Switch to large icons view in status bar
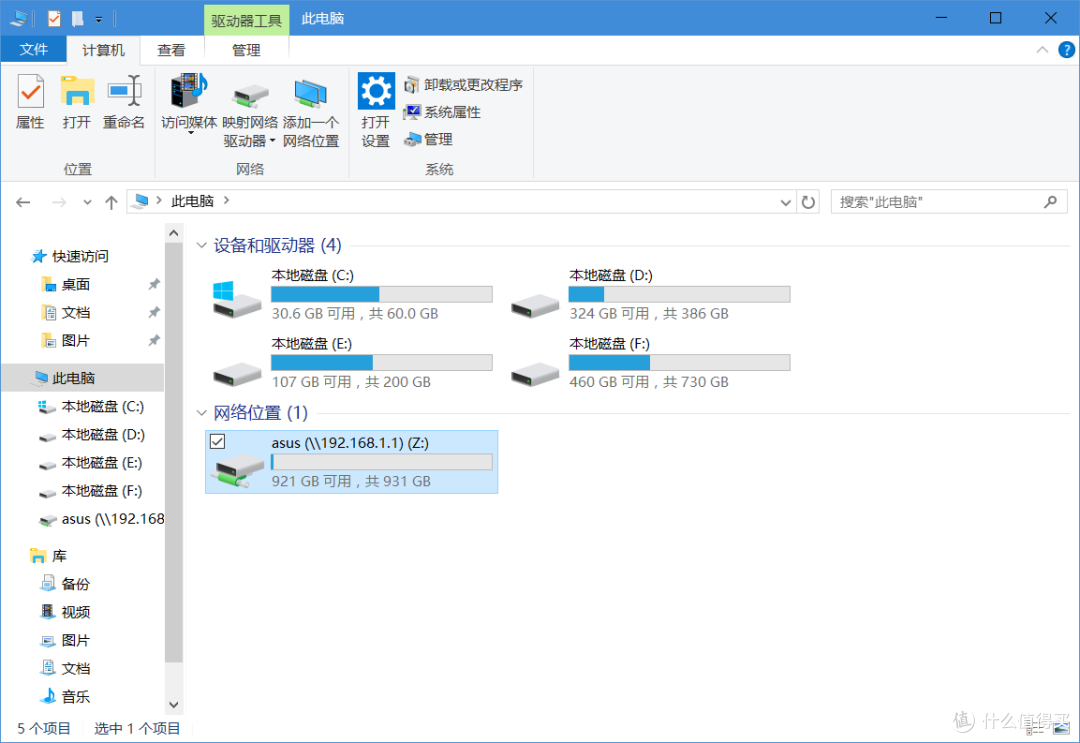Image resolution: width=1080 pixels, height=743 pixels. [1061, 728]
